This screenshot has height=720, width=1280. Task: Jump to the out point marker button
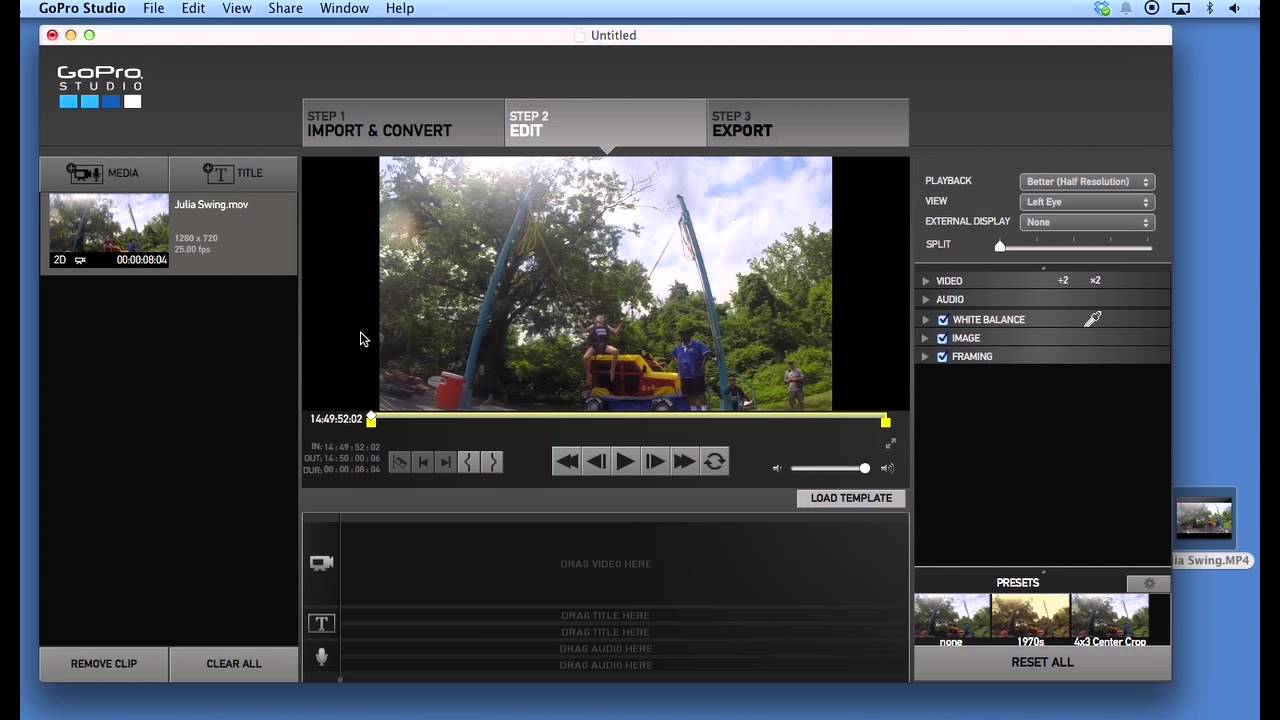pos(446,462)
